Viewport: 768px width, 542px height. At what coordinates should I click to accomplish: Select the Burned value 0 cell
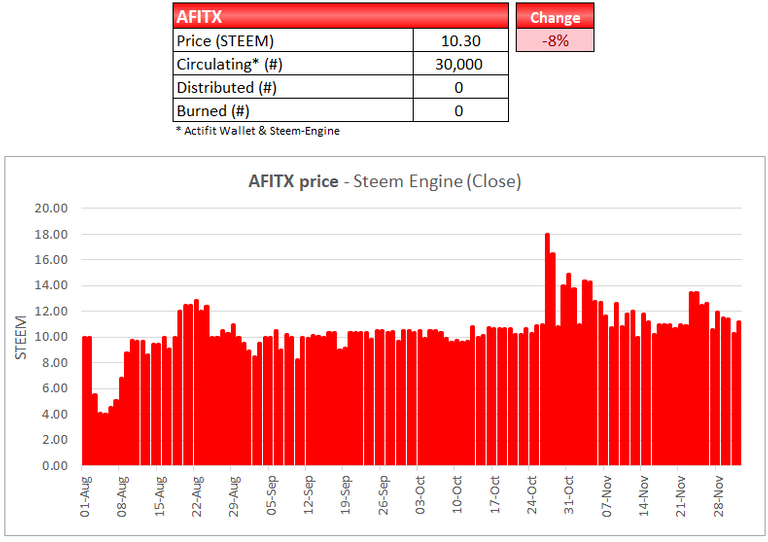[x=460, y=110]
